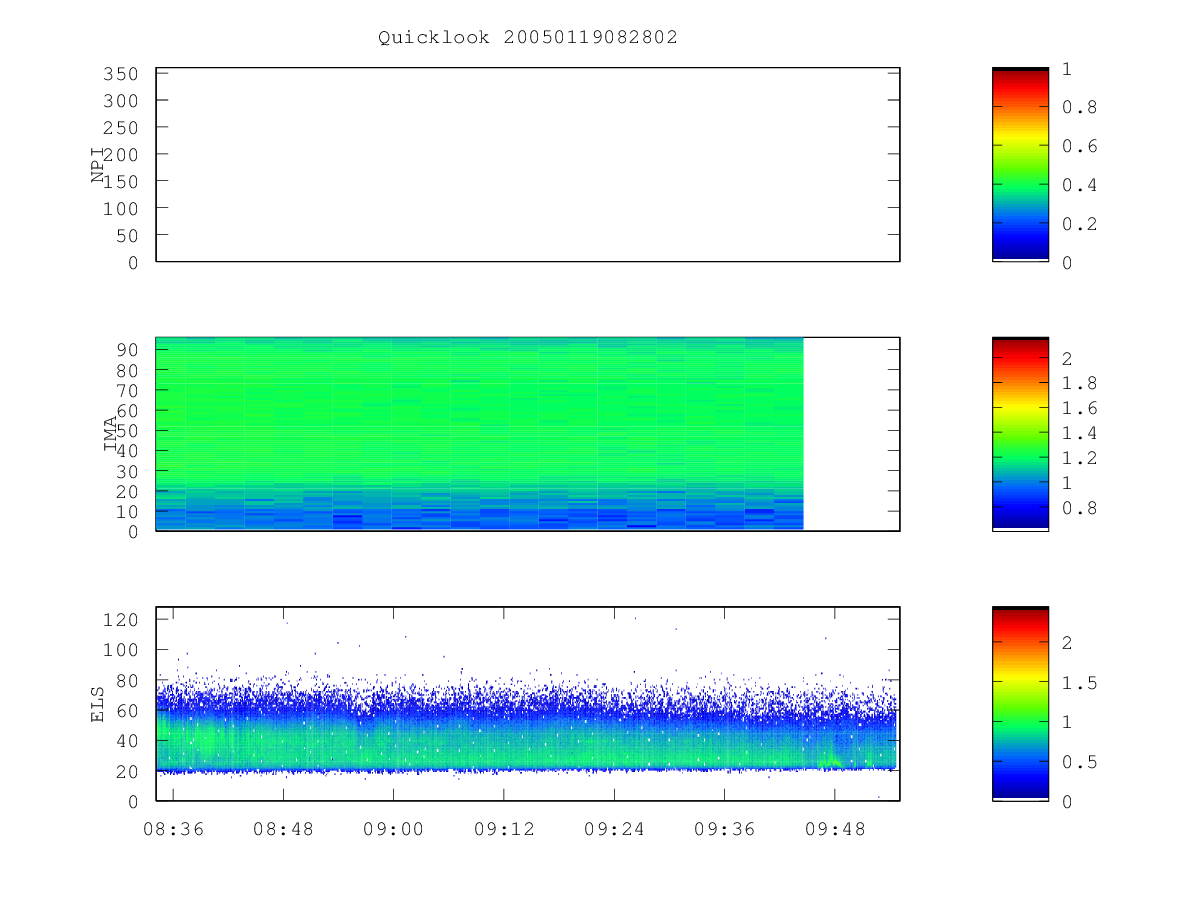The height and width of the screenshot is (900, 1200).
Task: Click the NPI color scale bar
Action: [1020, 165]
